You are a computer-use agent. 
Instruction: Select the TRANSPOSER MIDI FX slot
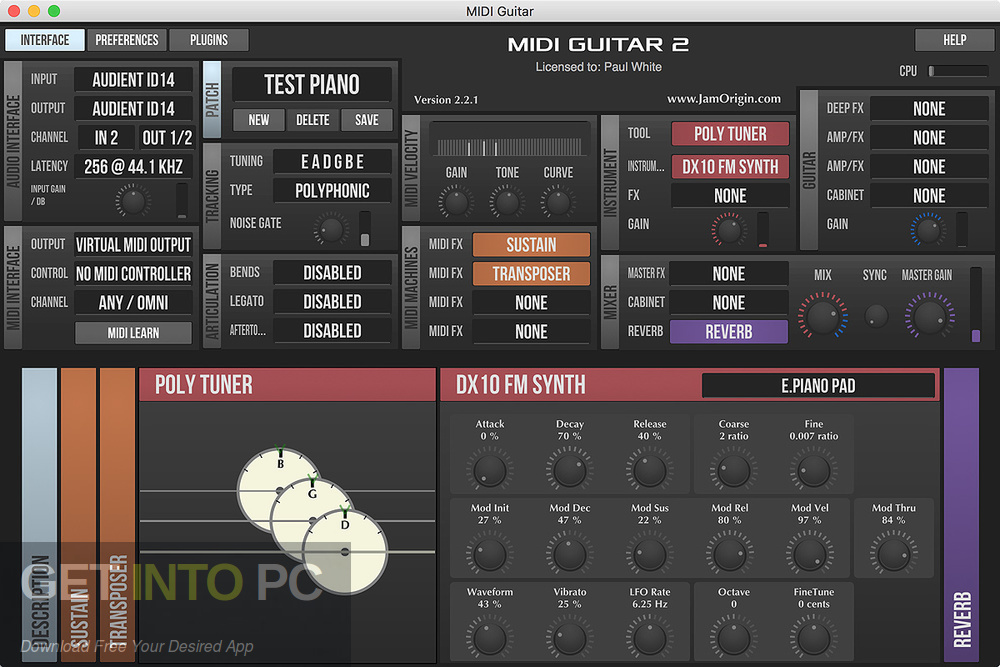tap(531, 274)
